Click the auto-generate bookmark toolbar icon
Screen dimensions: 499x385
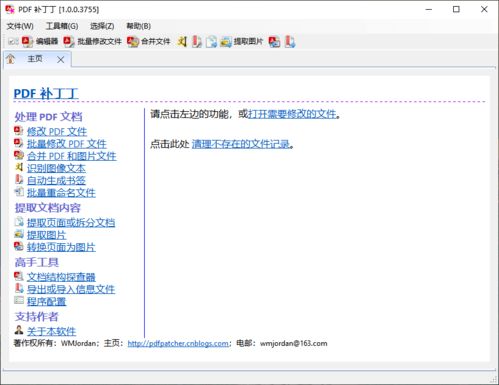click(x=197, y=41)
